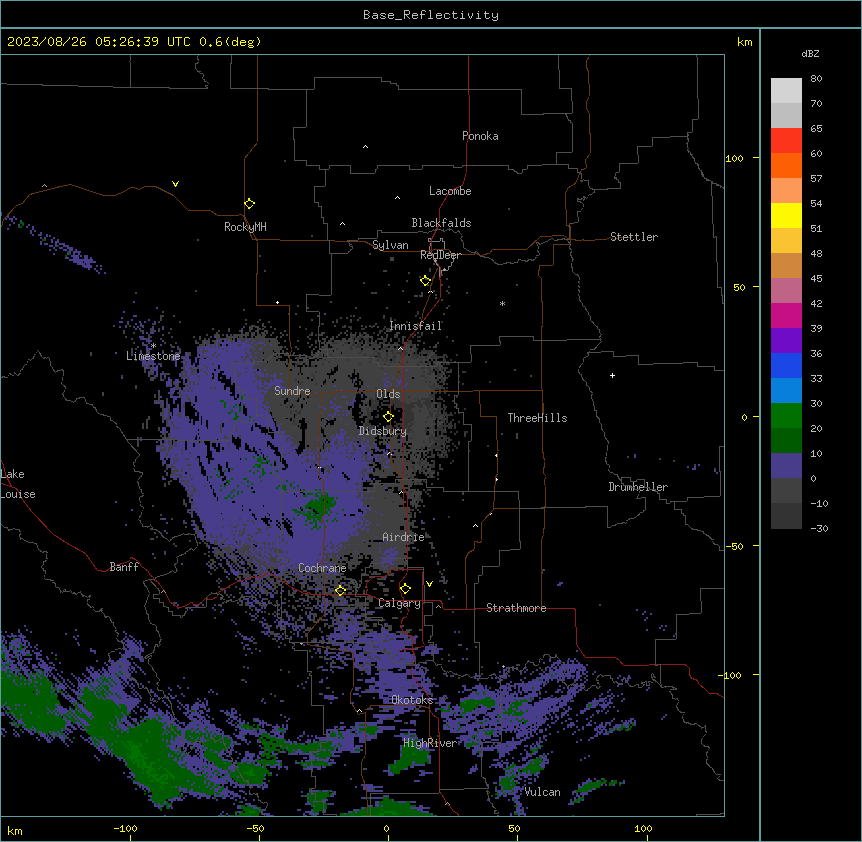Select the yellow diamond marker below Cochrane

point(340,590)
